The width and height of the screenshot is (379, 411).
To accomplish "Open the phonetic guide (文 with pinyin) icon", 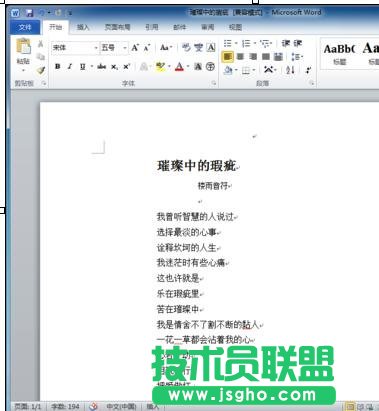I will [199, 48].
